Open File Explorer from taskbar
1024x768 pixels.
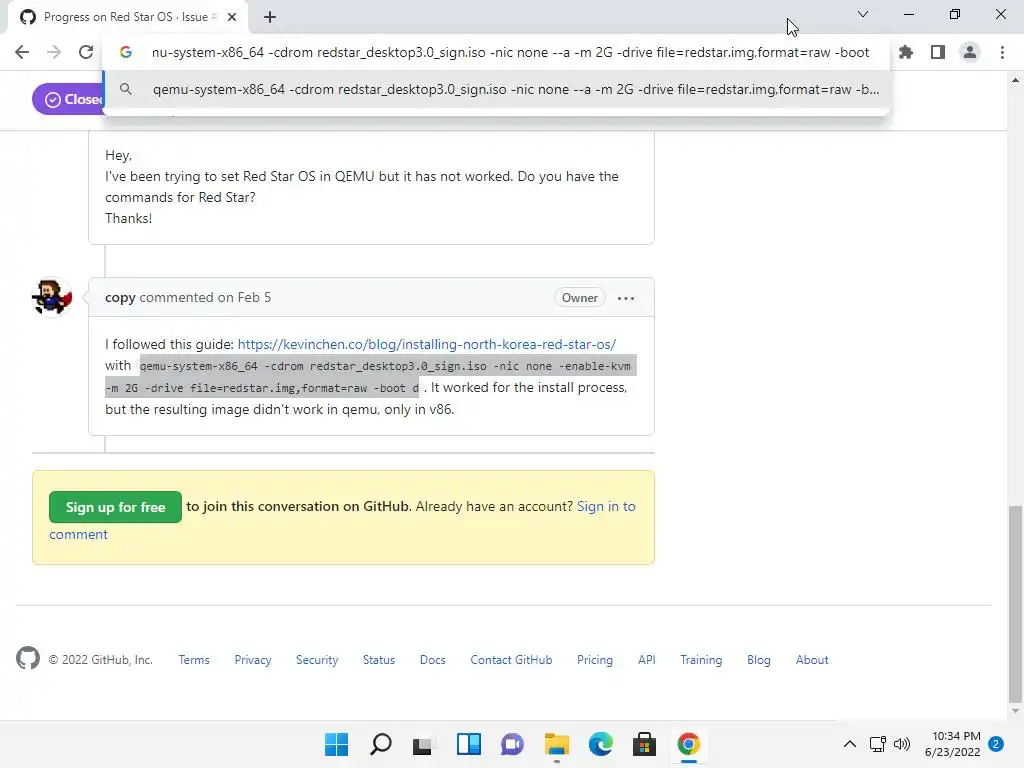click(556, 744)
